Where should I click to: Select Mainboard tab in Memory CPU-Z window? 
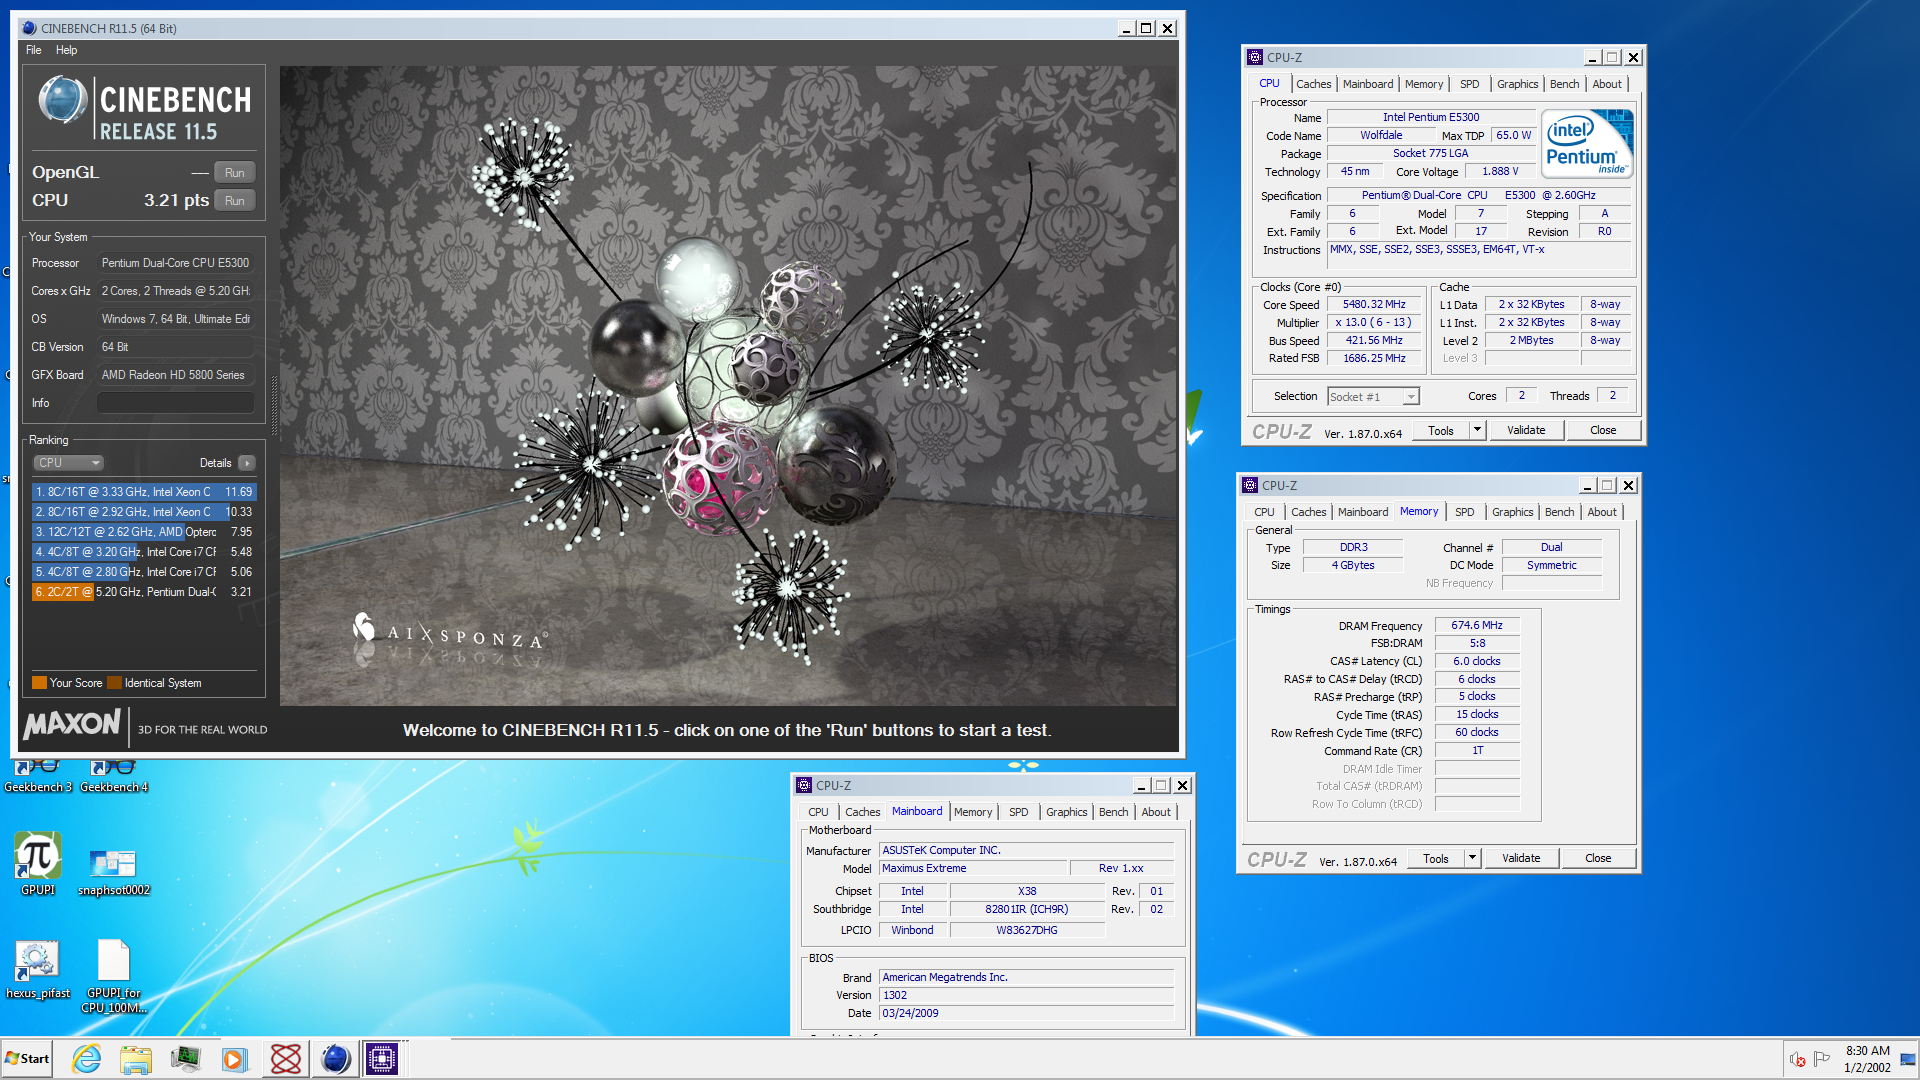(x=1362, y=512)
